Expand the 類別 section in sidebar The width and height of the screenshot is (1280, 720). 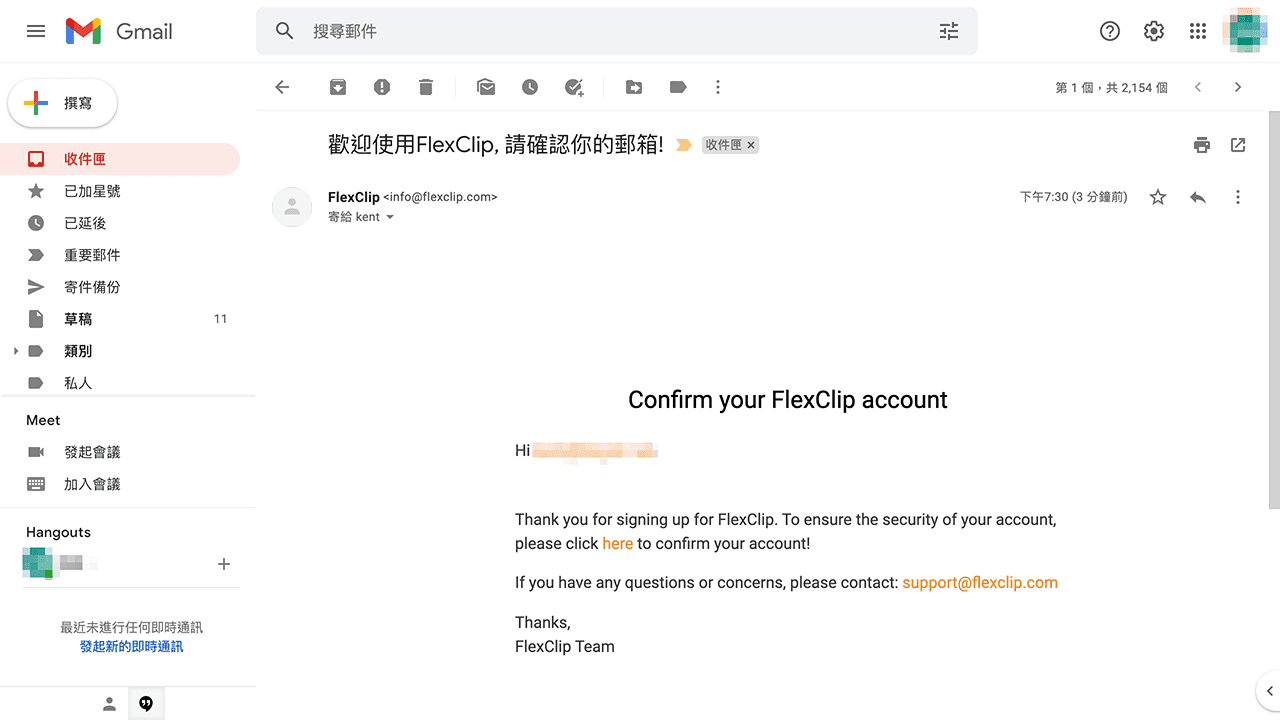[x=15, y=351]
